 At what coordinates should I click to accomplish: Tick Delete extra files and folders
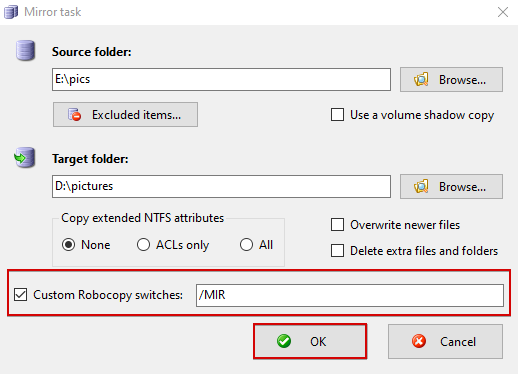coord(337,251)
